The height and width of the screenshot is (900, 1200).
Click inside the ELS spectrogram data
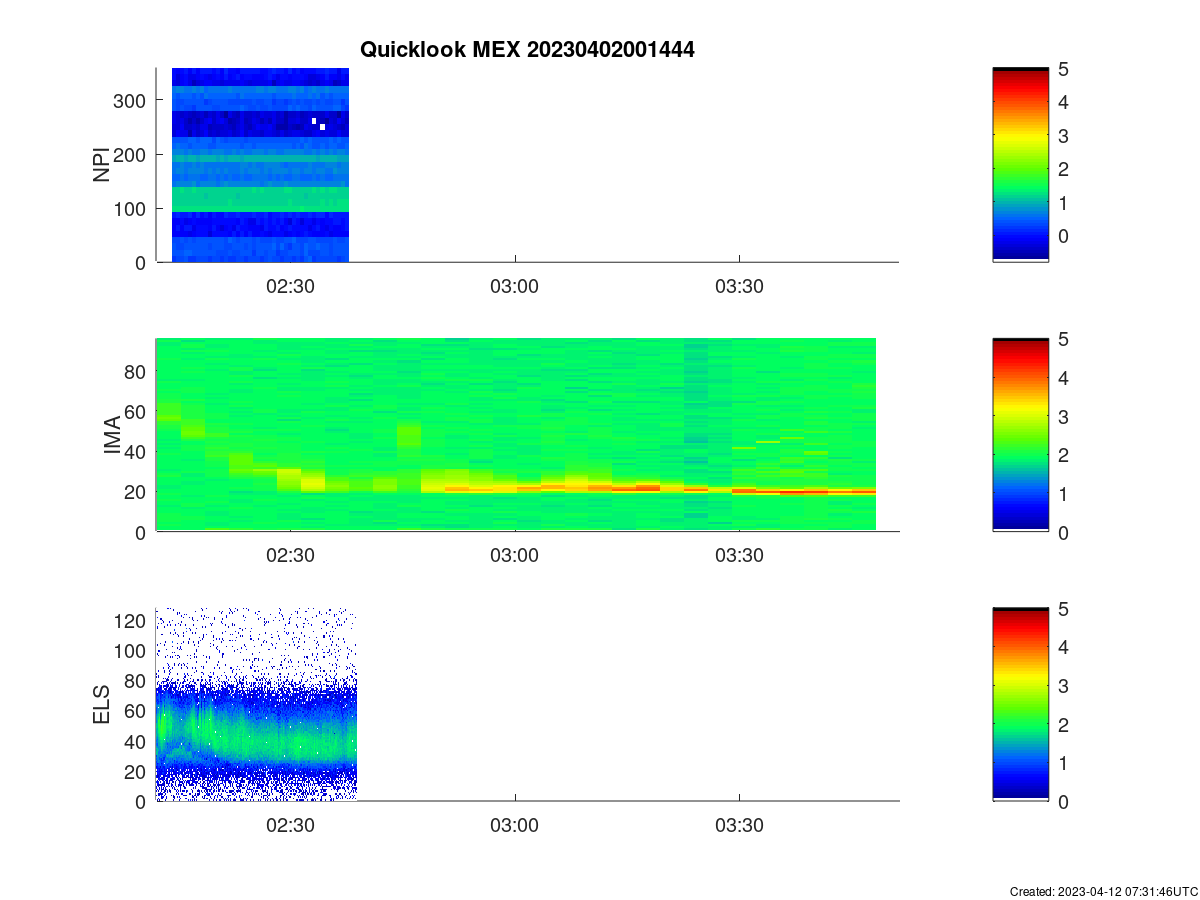(x=256, y=704)
